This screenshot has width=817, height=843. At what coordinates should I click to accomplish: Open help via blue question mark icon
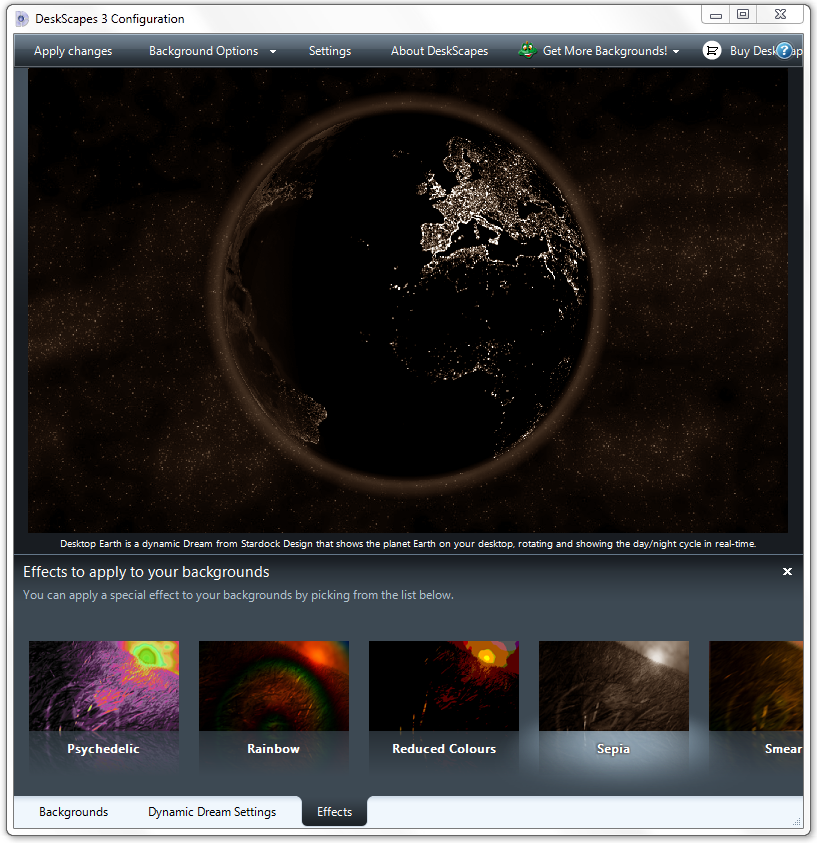[x=784, y=51]
